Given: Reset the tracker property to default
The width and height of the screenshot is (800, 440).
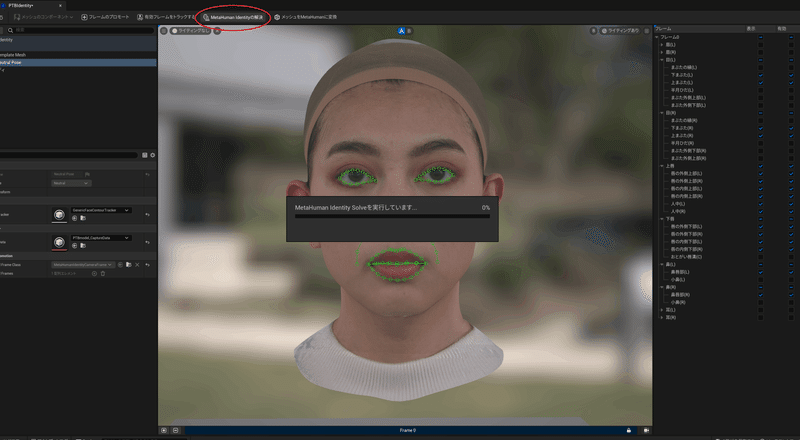Looking at the screenshot, I should (x=147, y=215).
